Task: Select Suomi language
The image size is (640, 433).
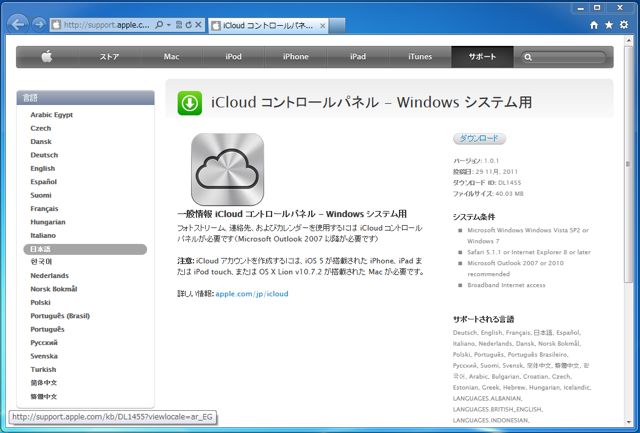Action: [41, 195]
